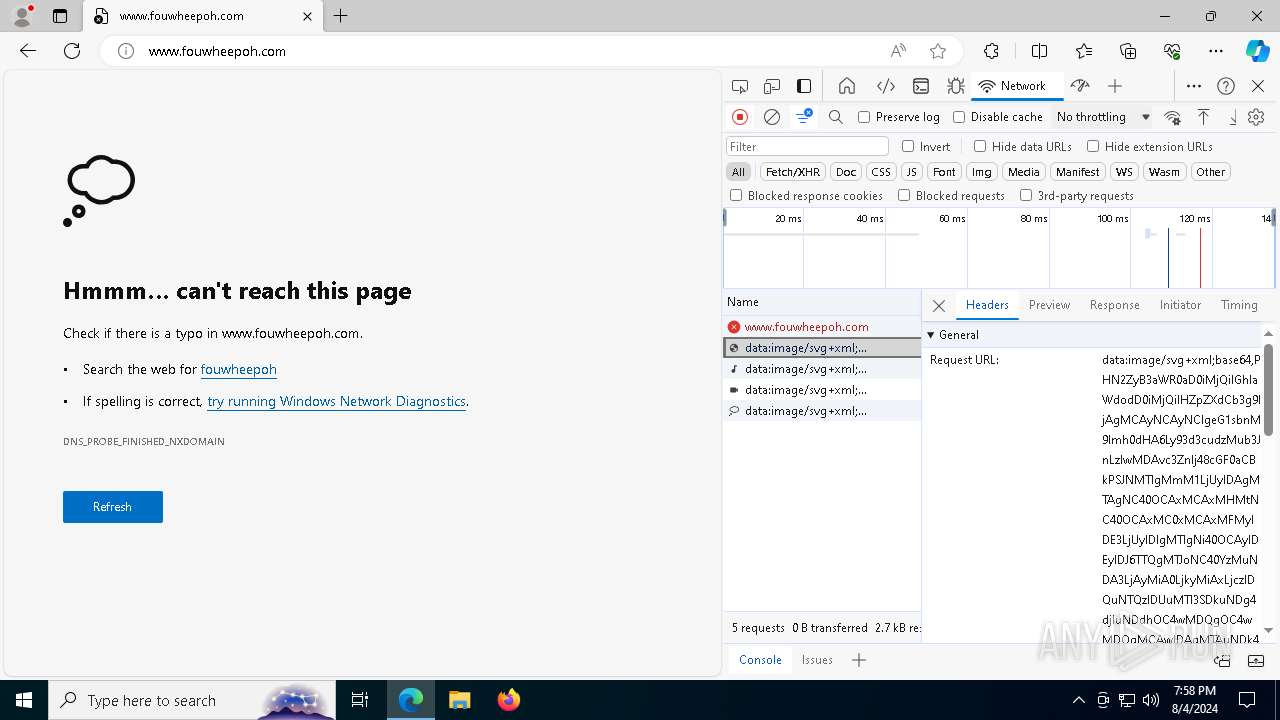Open network search magnifier
The image size is (1280, 720).
click(836, 117)
